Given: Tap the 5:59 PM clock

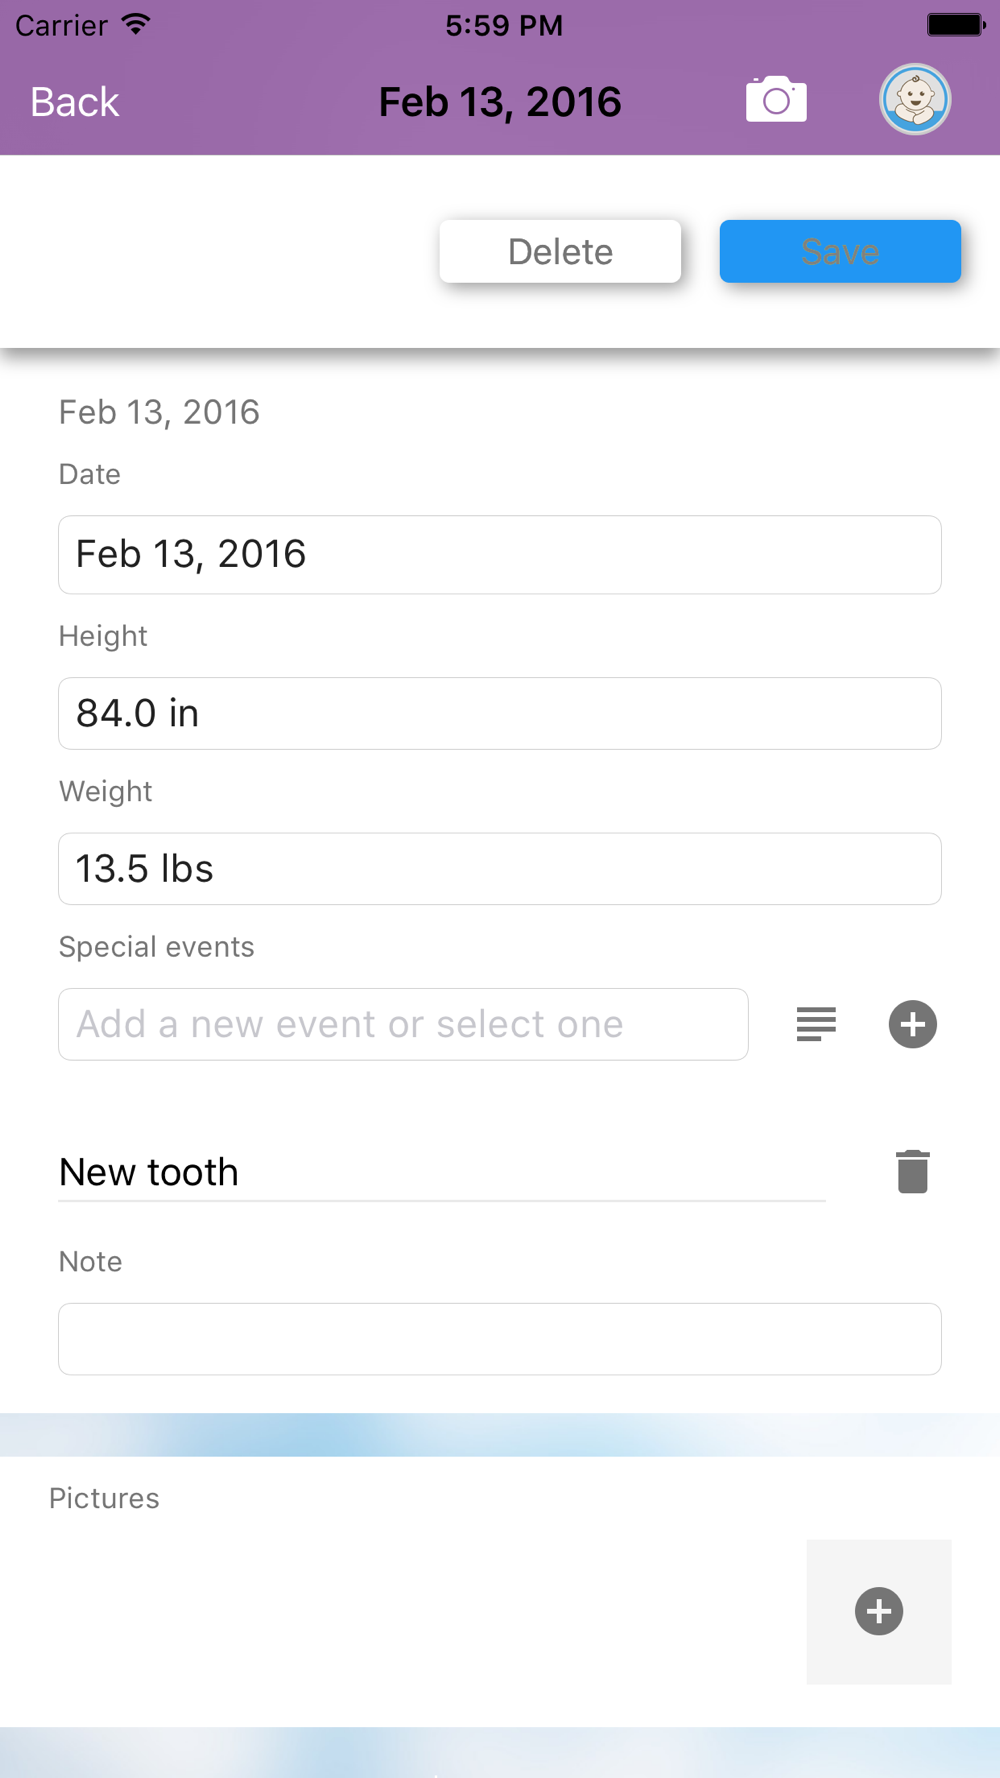Looking at the screenshot, I should [x=504, y=25].
